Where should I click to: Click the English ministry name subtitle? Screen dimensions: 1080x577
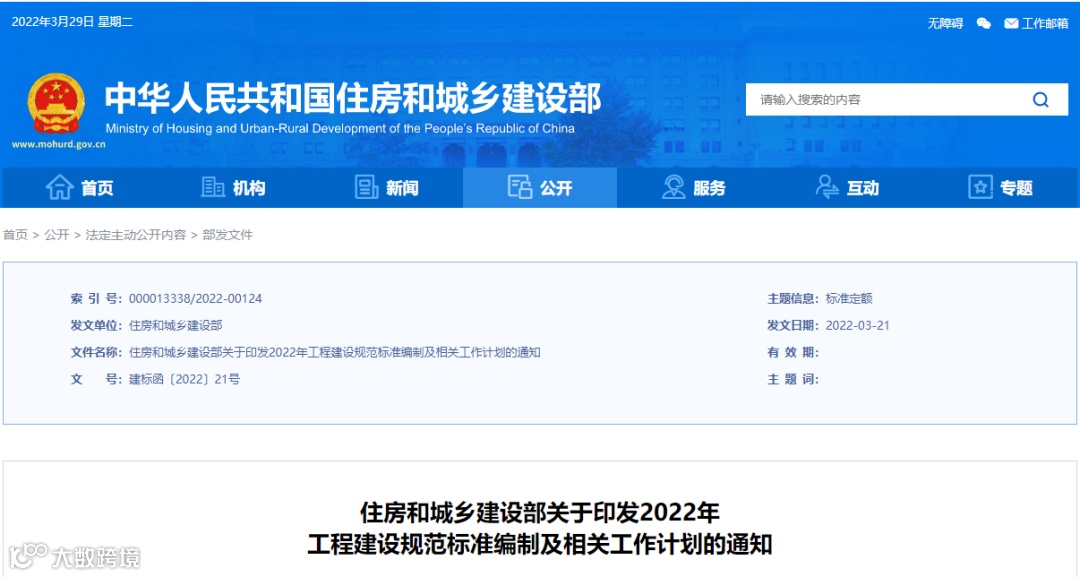coord(340,129)
